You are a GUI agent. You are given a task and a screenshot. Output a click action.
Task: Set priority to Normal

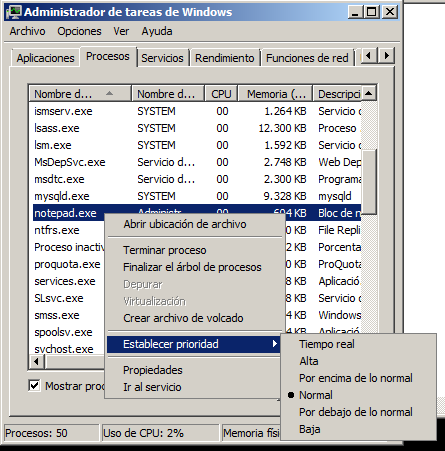(359, 395)
